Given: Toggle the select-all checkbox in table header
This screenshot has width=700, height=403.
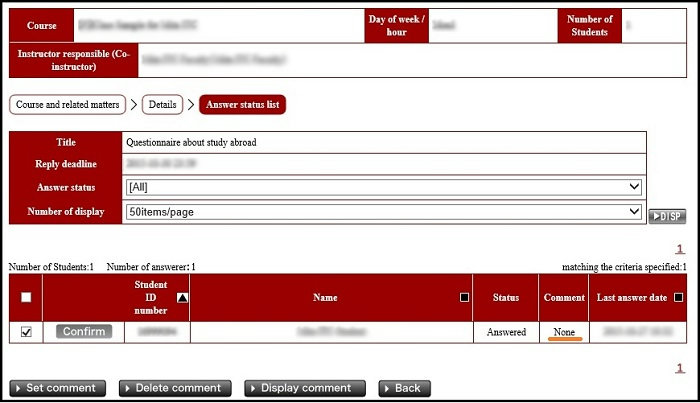Looking at the screenshot, I should pos(26,297).
